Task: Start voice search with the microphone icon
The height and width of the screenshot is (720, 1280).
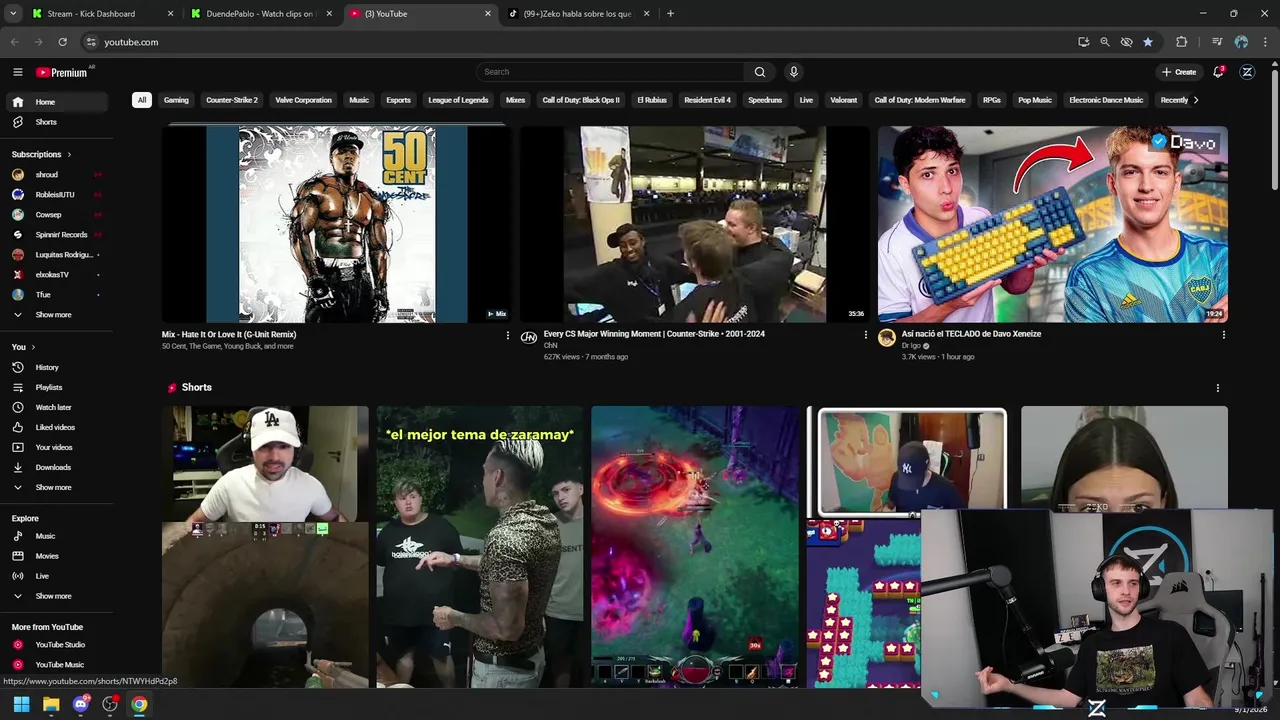Action: click(794, 72)
